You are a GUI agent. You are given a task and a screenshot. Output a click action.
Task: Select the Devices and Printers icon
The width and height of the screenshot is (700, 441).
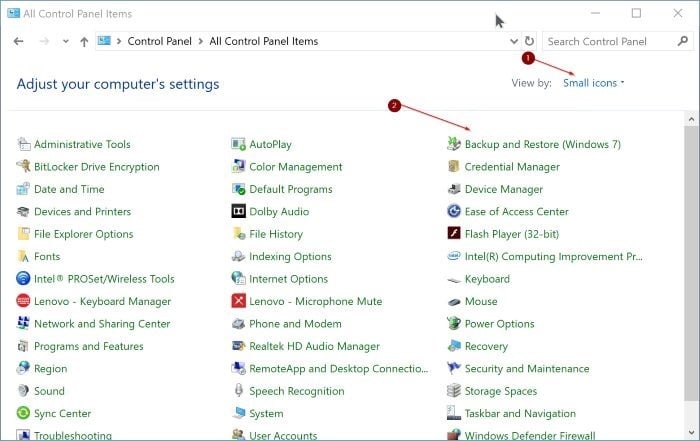[x=23, y=212]
